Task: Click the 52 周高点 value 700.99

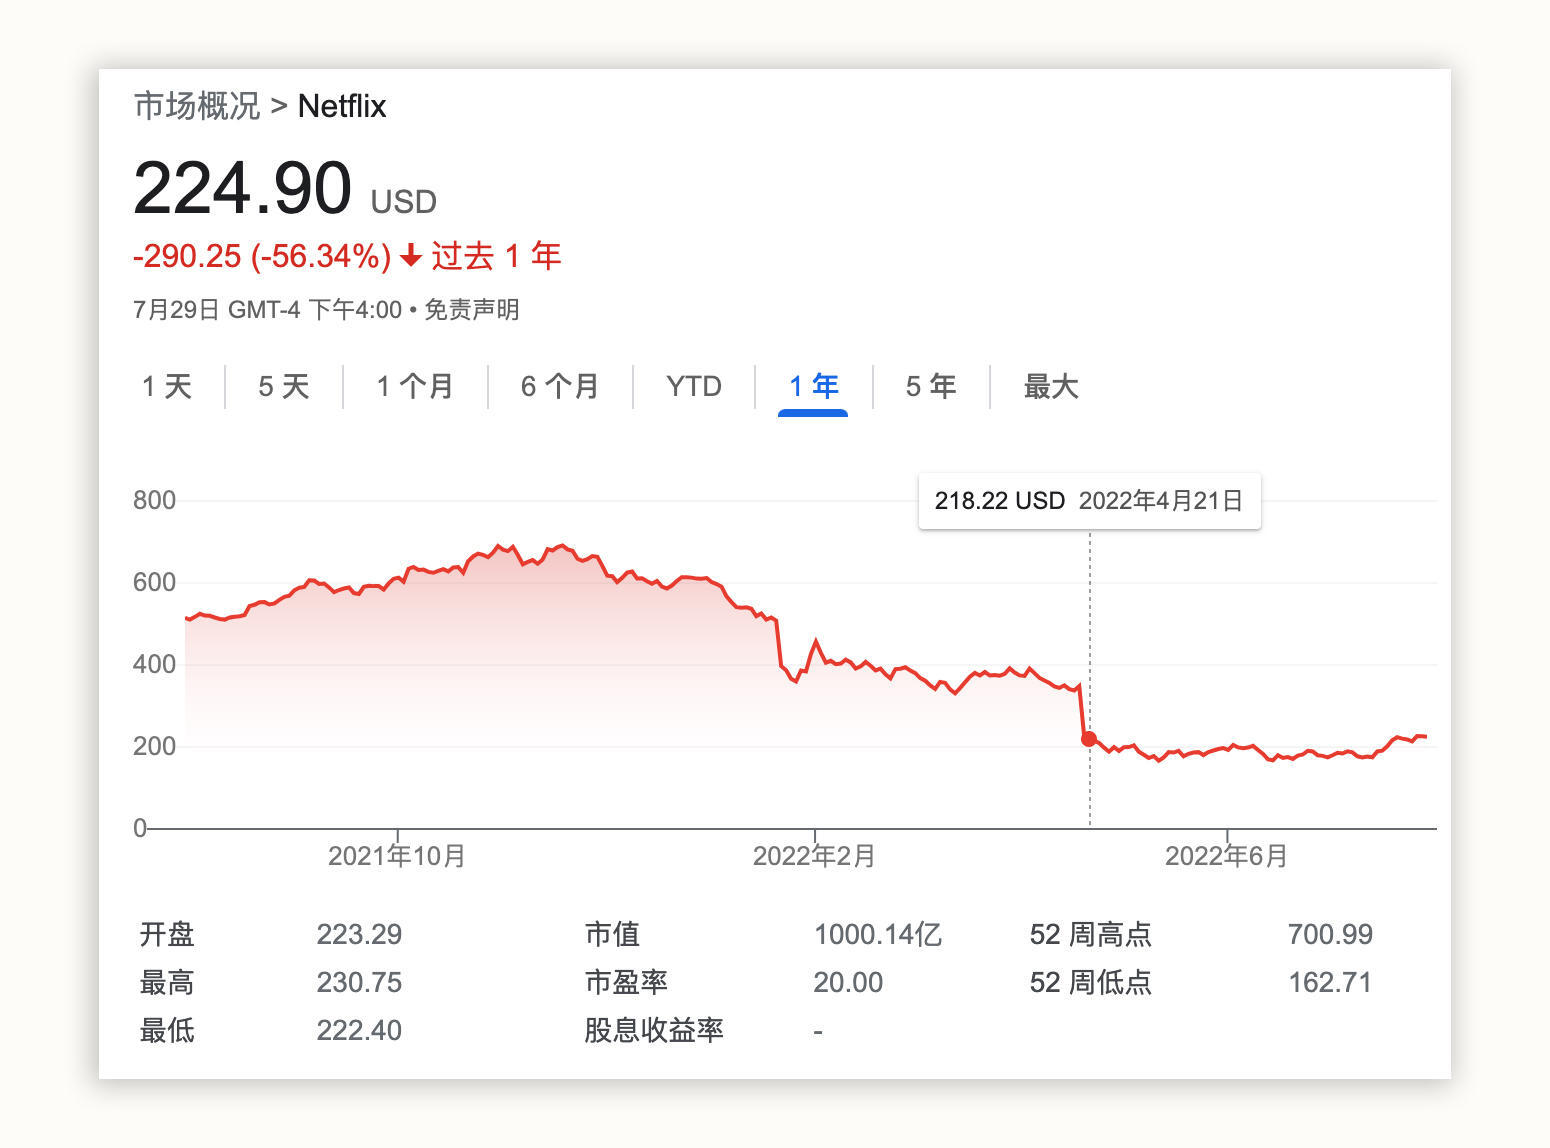Action: tap(1330, 934)
